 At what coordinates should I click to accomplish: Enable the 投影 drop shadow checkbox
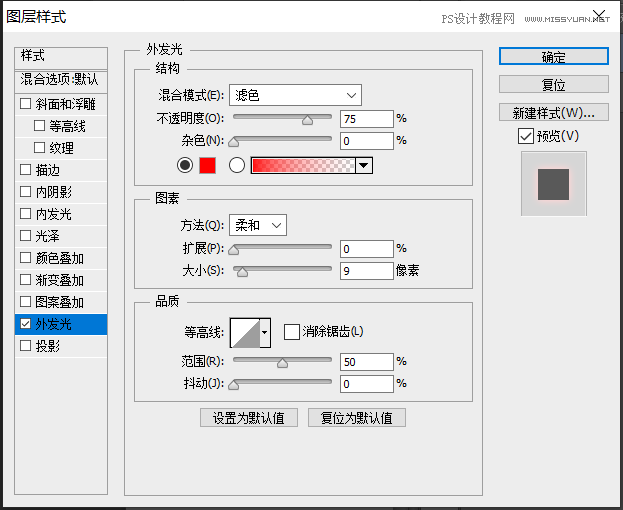coord(25,346)
